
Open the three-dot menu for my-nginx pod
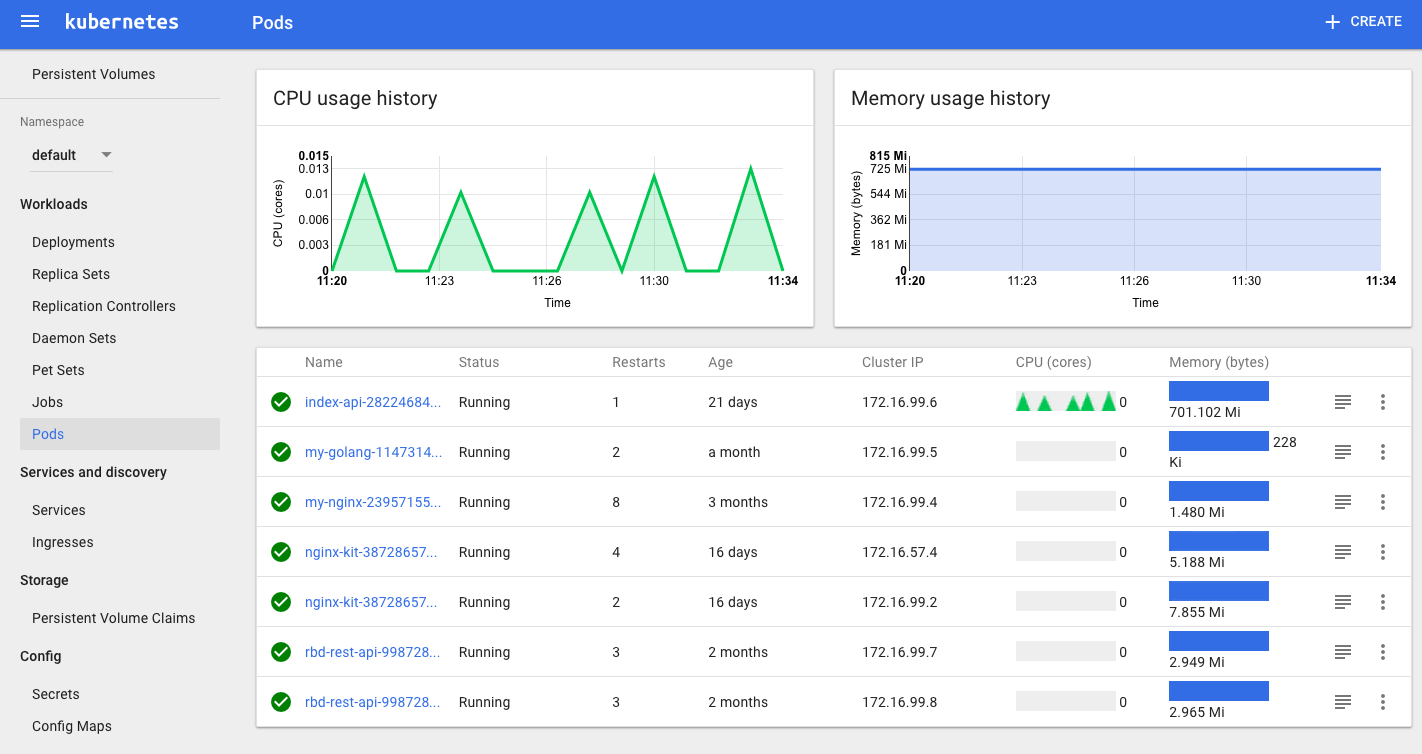tap(1383, 502)
